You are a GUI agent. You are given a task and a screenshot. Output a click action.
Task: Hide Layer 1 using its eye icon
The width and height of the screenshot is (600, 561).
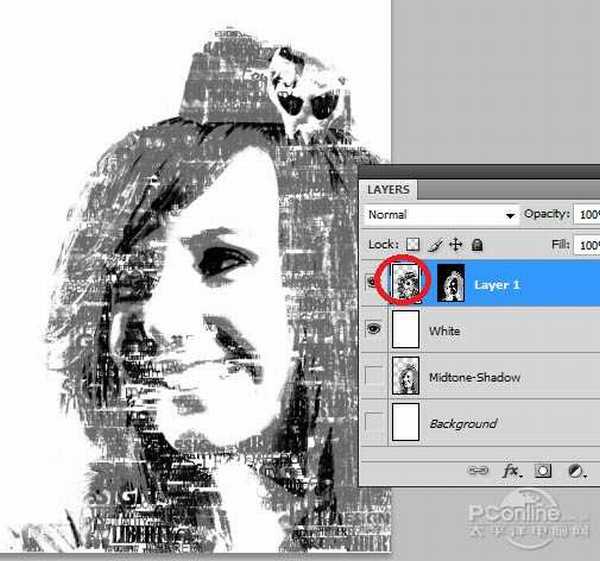374,284
